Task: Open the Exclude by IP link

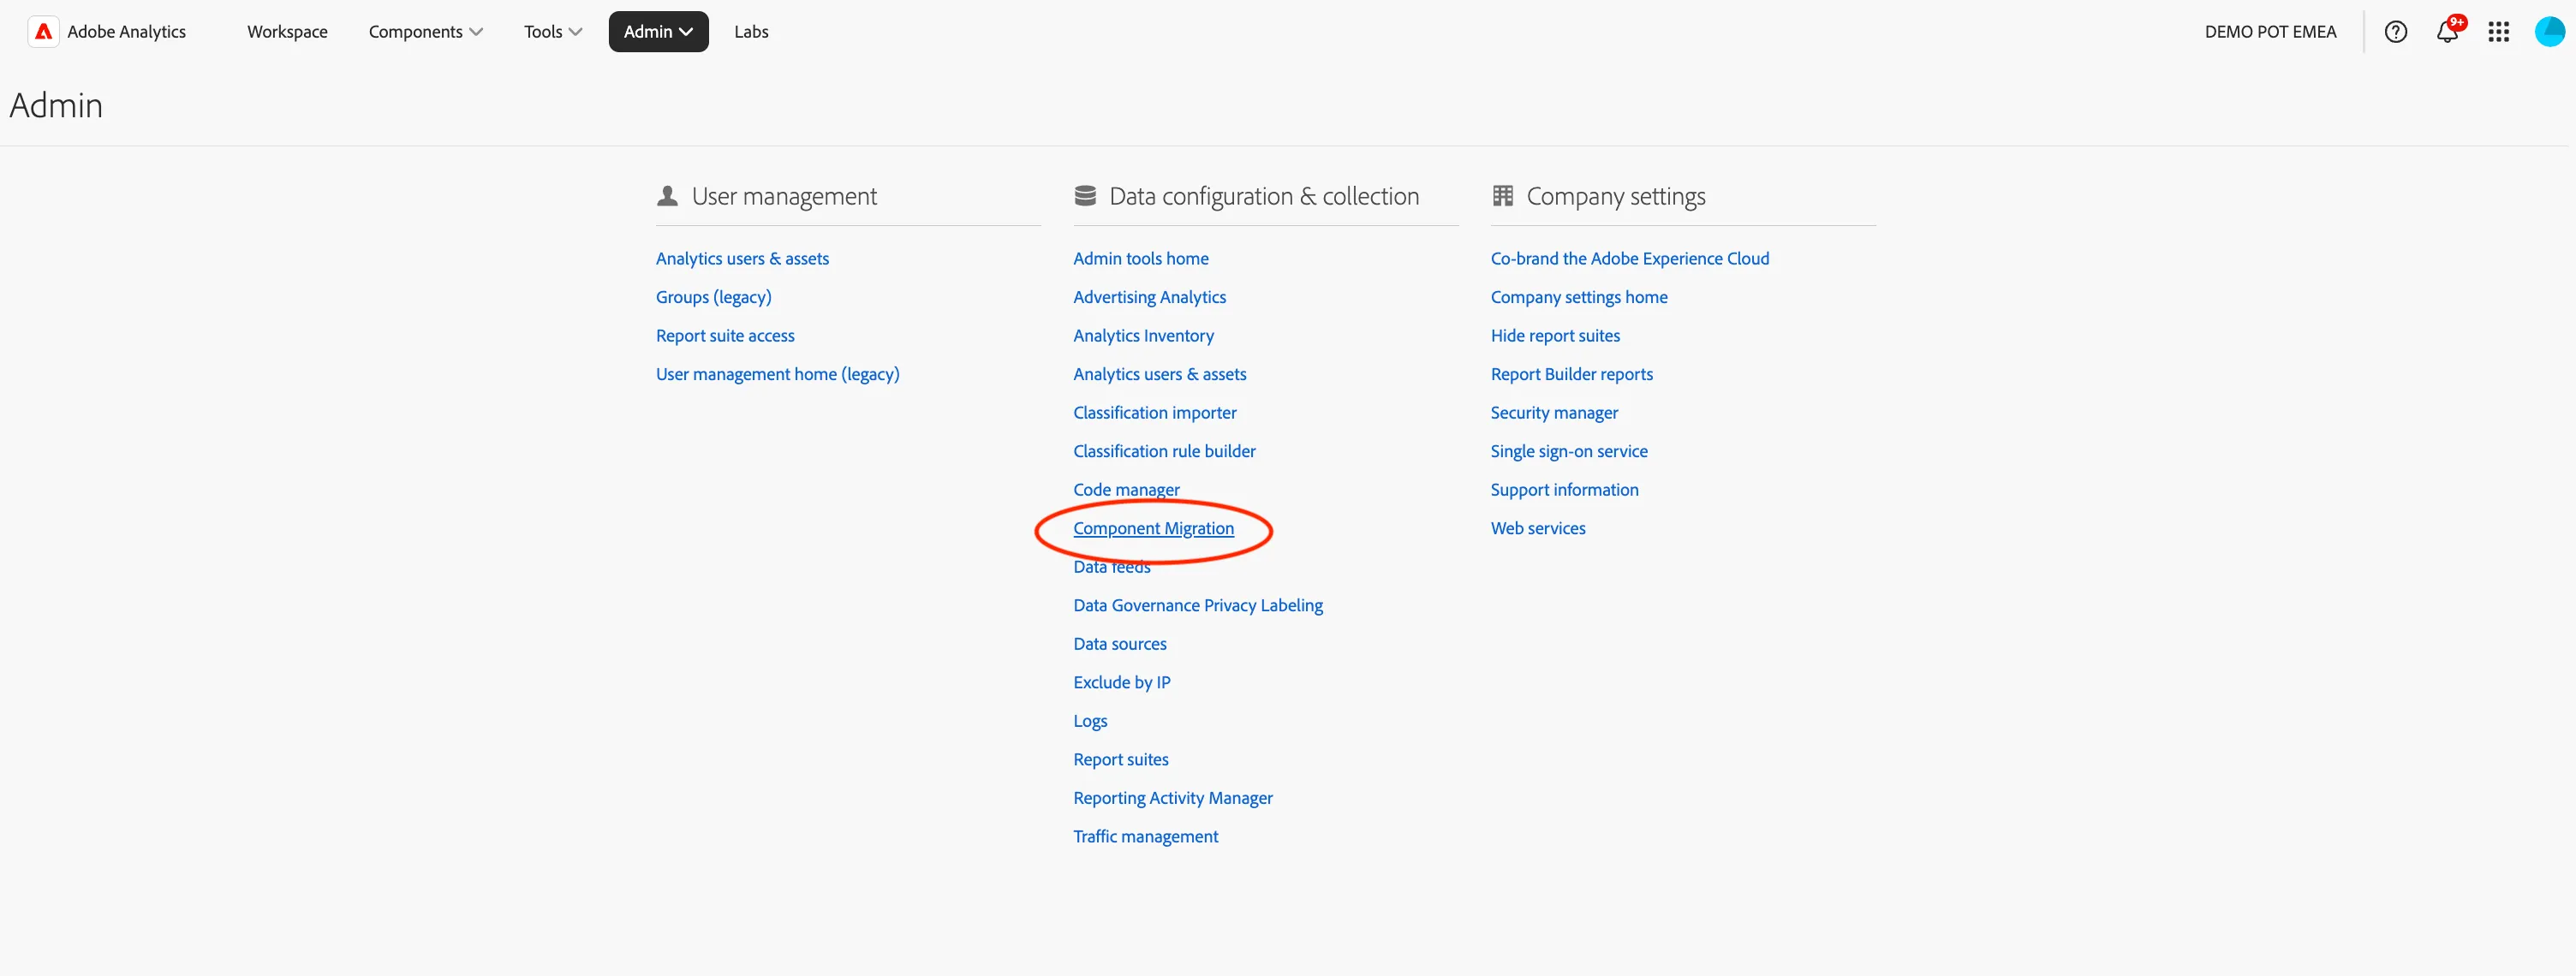Action: click(x=1121, y=683)
